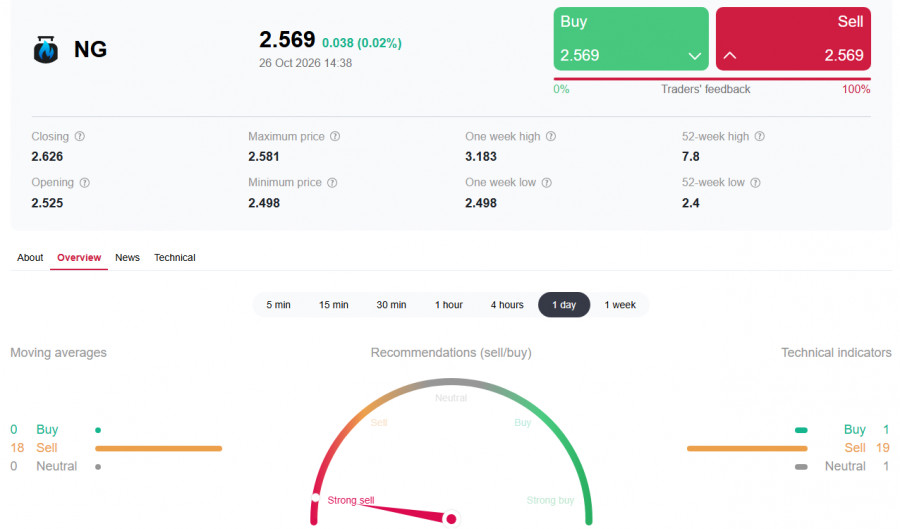900x529 pixels.
Task: Click the Technical indicators Sell count 19
Action: click(882, 448)
